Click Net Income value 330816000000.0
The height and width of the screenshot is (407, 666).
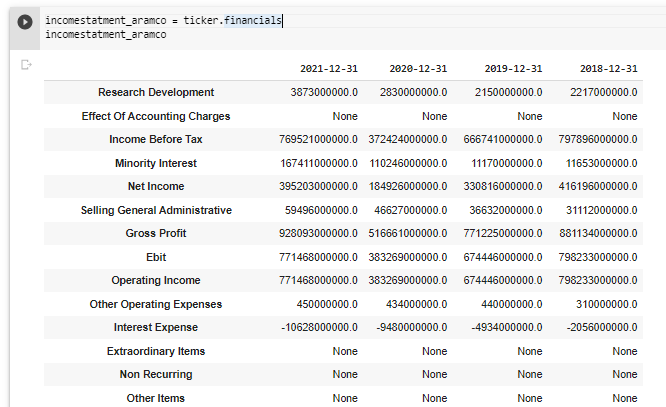[x=503, y=186]
